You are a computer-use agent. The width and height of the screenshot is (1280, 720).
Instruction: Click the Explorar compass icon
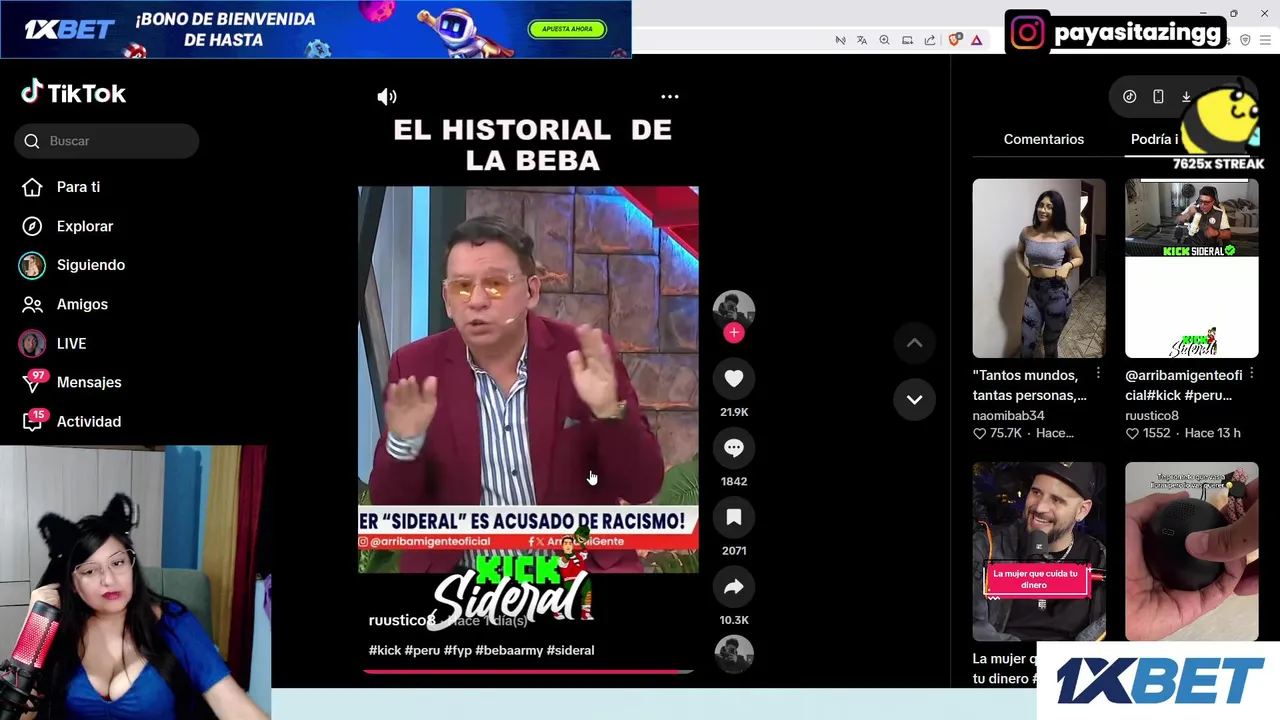32,226
